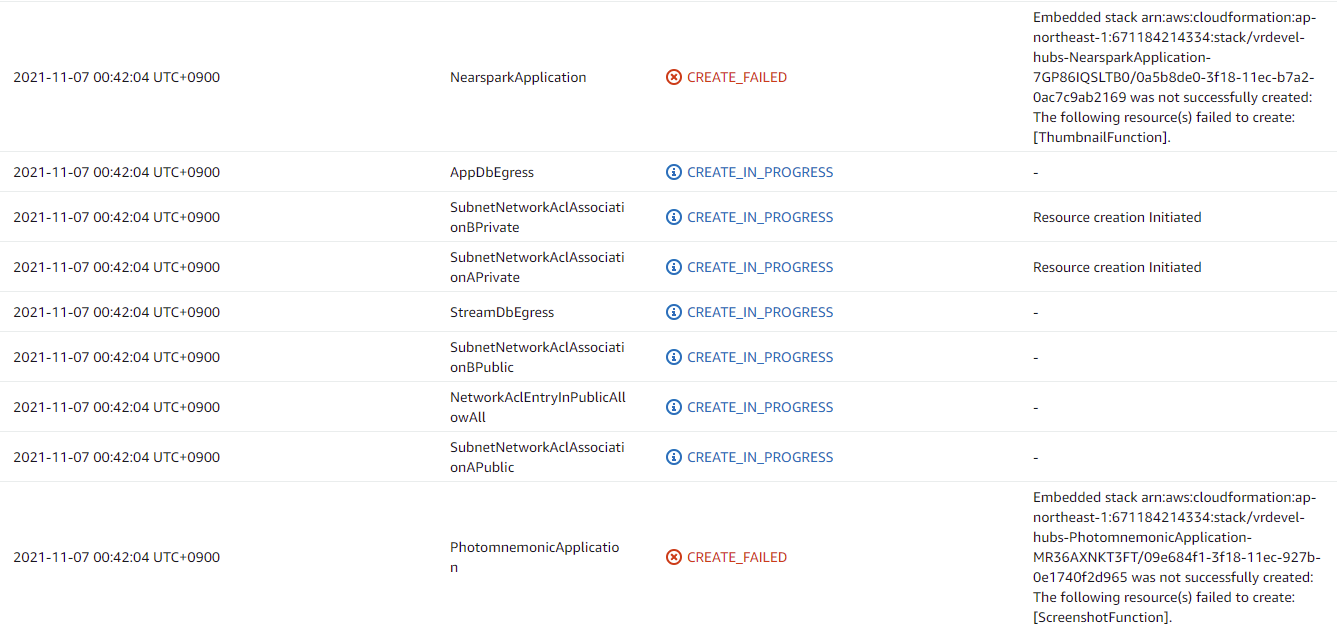
Task: Click CREATE_IN_PROGRESS status for SubnetNetworkAclAssociationBPublic
Action: click(760, 357)
